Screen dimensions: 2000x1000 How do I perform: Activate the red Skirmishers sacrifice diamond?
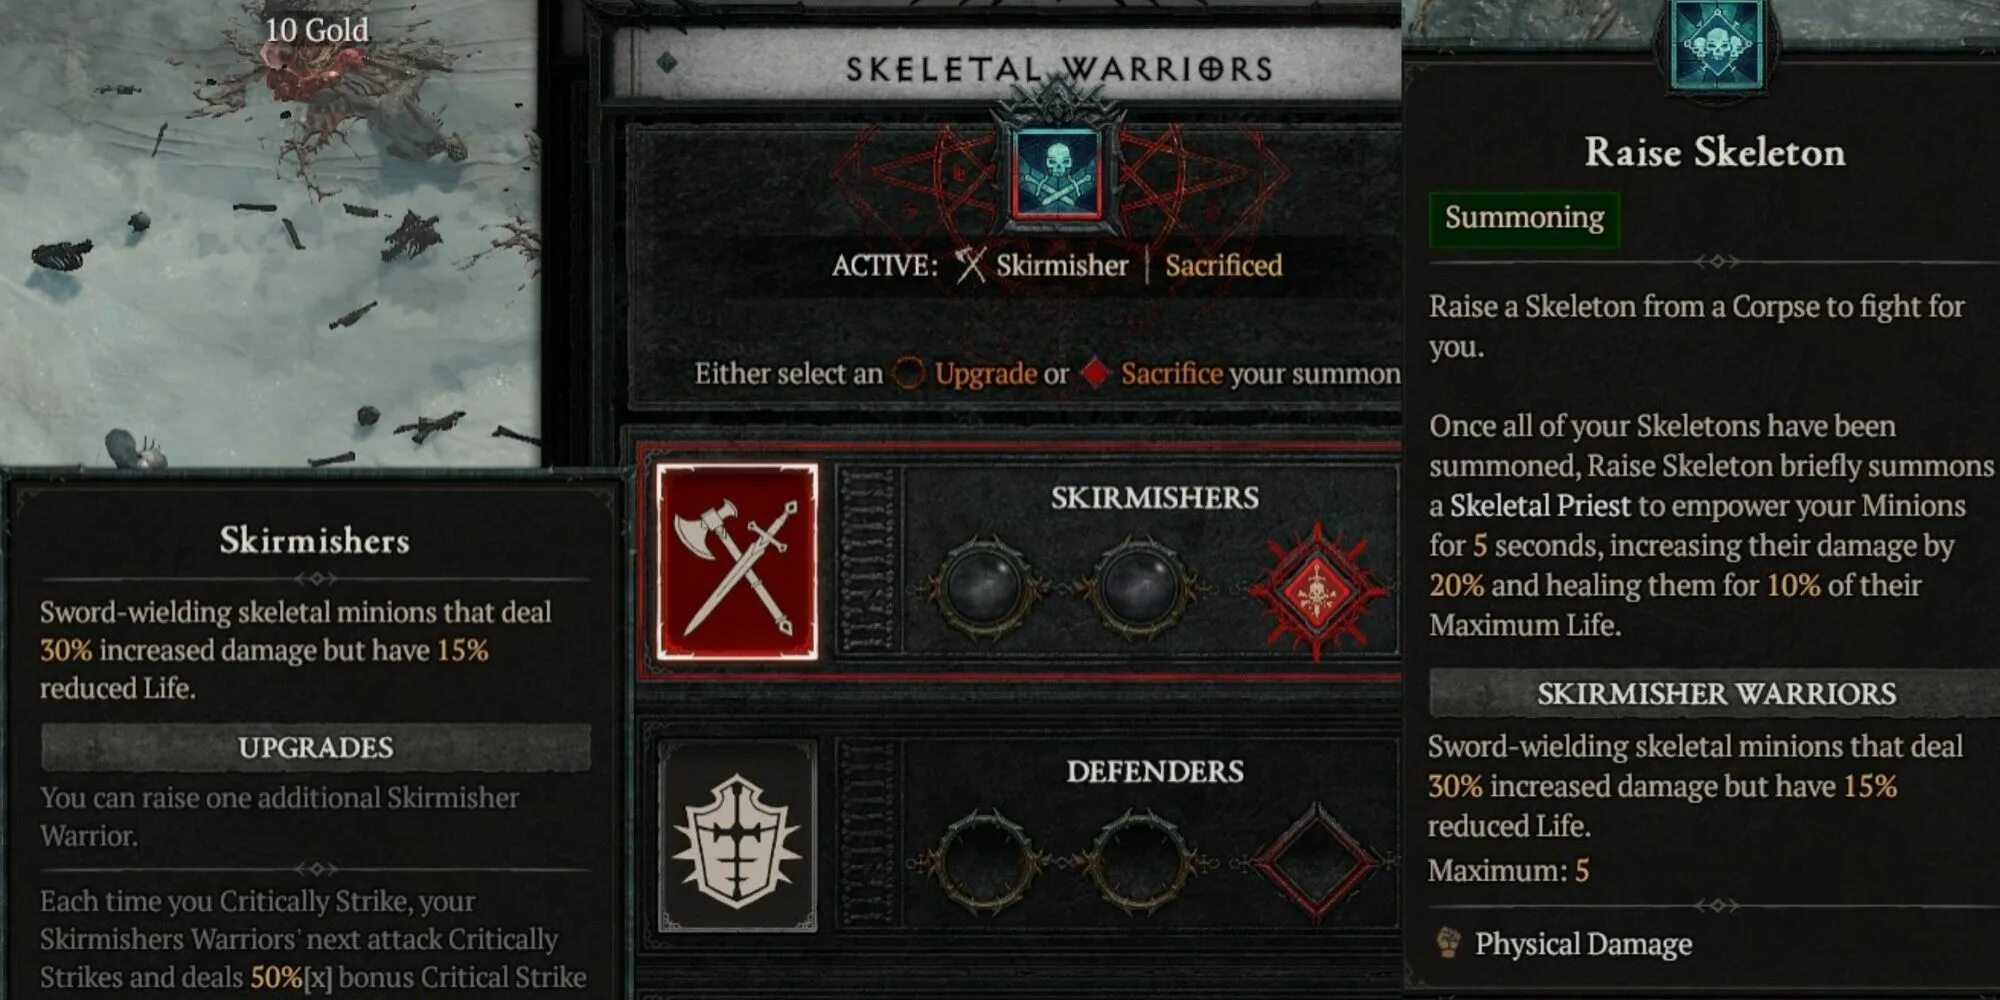tap(1316, 592)
